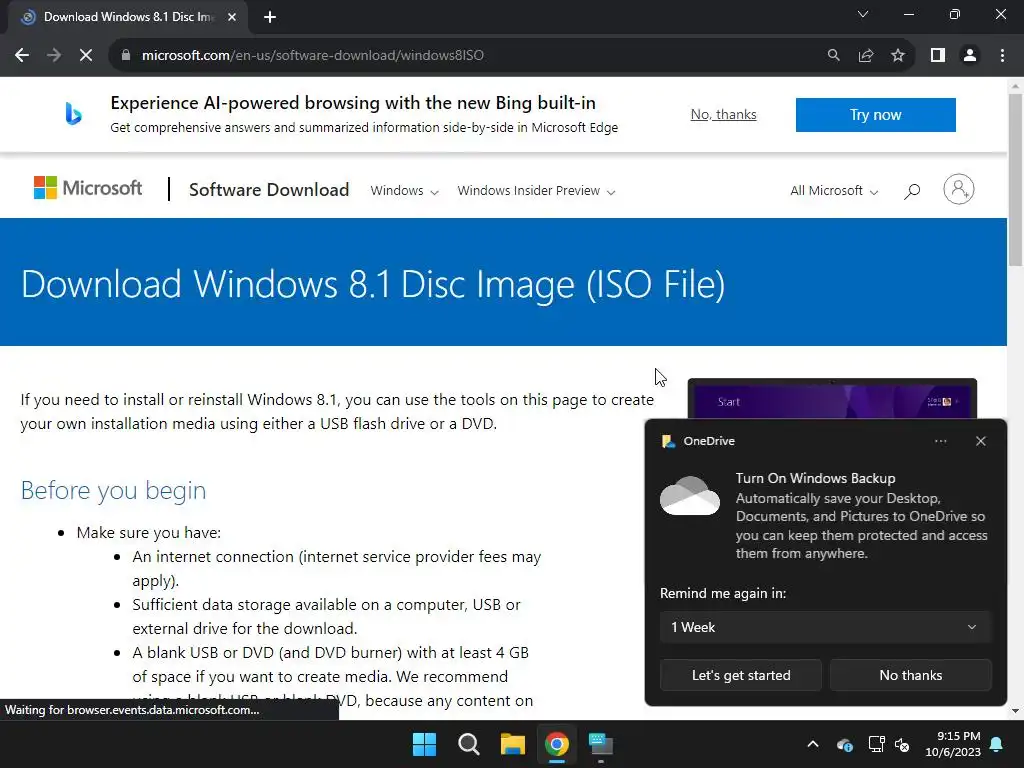The width and height of the screenshot is (1024, 768).
Task: Click the site search magnifier icon
Action: [x=912, y=191]
